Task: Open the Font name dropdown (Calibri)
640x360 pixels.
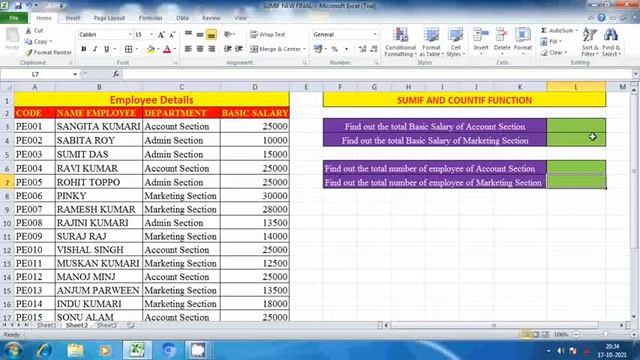Action: coord(130,35)
